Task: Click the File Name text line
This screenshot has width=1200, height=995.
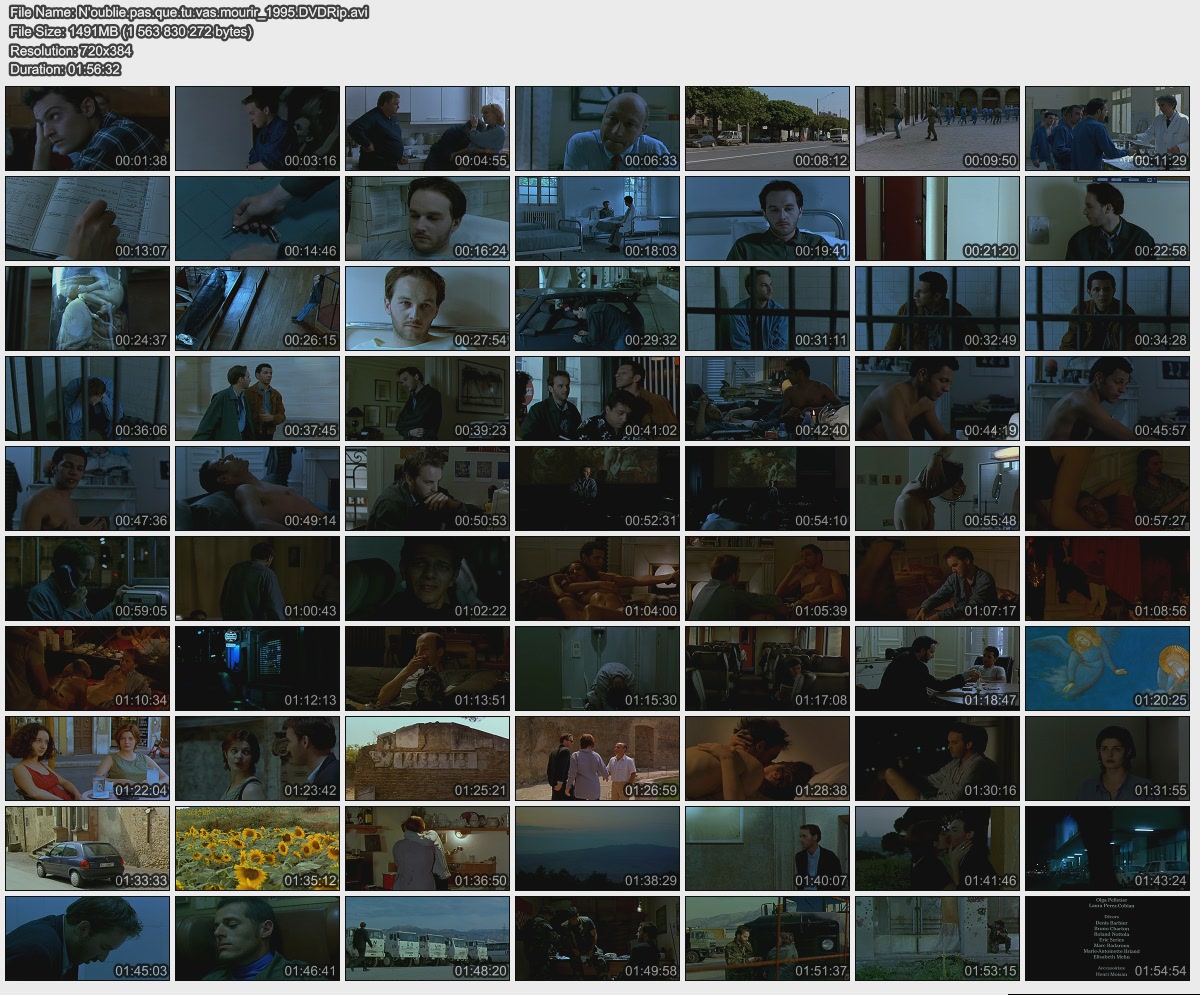Action: pos(189,12)
